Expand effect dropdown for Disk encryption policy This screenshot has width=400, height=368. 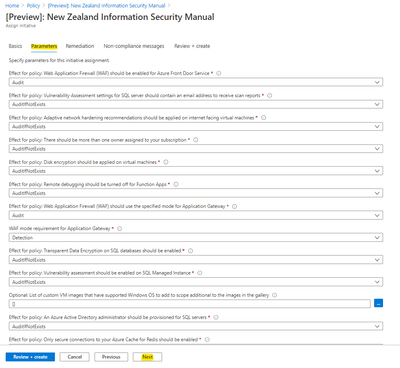point(196,171)
